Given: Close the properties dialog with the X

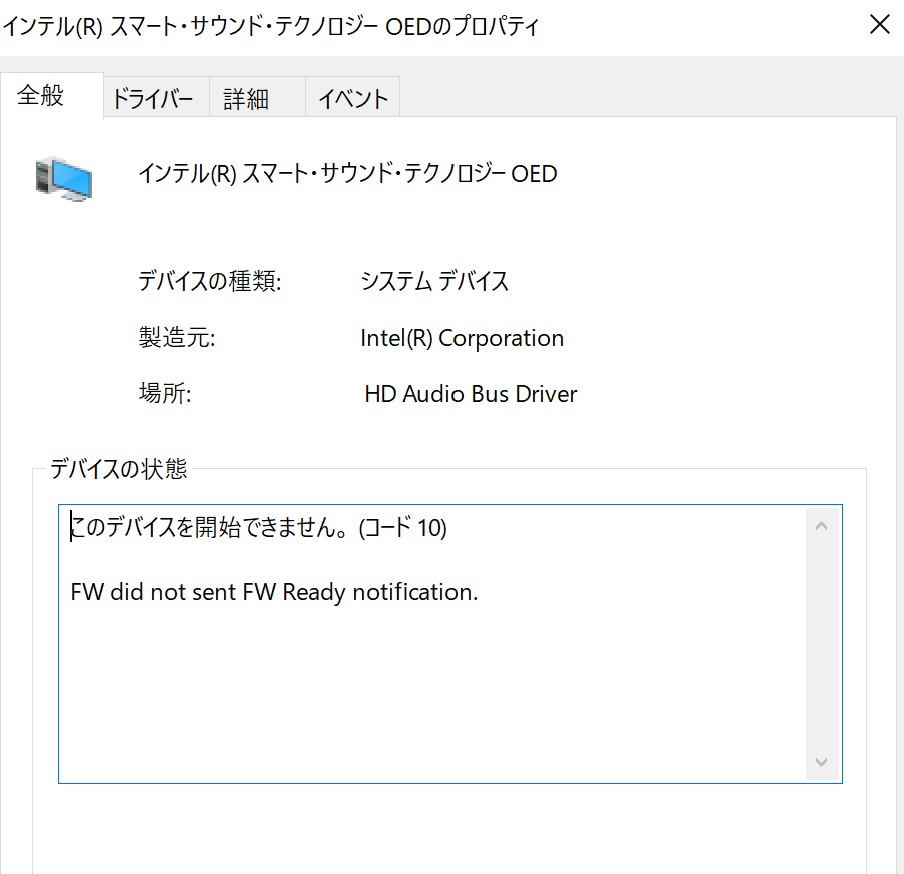Looking at the screenshot, I should (x=879, y=24).
